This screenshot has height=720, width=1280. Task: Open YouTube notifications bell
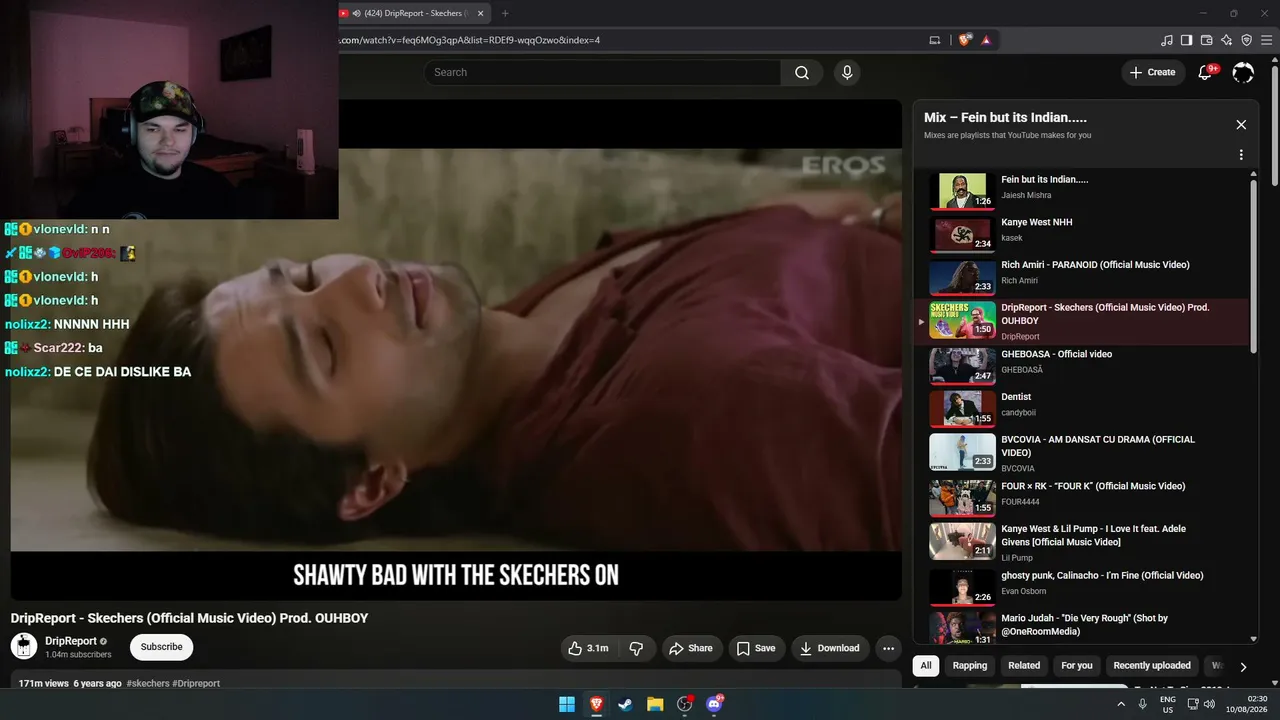pos(1205,72)
